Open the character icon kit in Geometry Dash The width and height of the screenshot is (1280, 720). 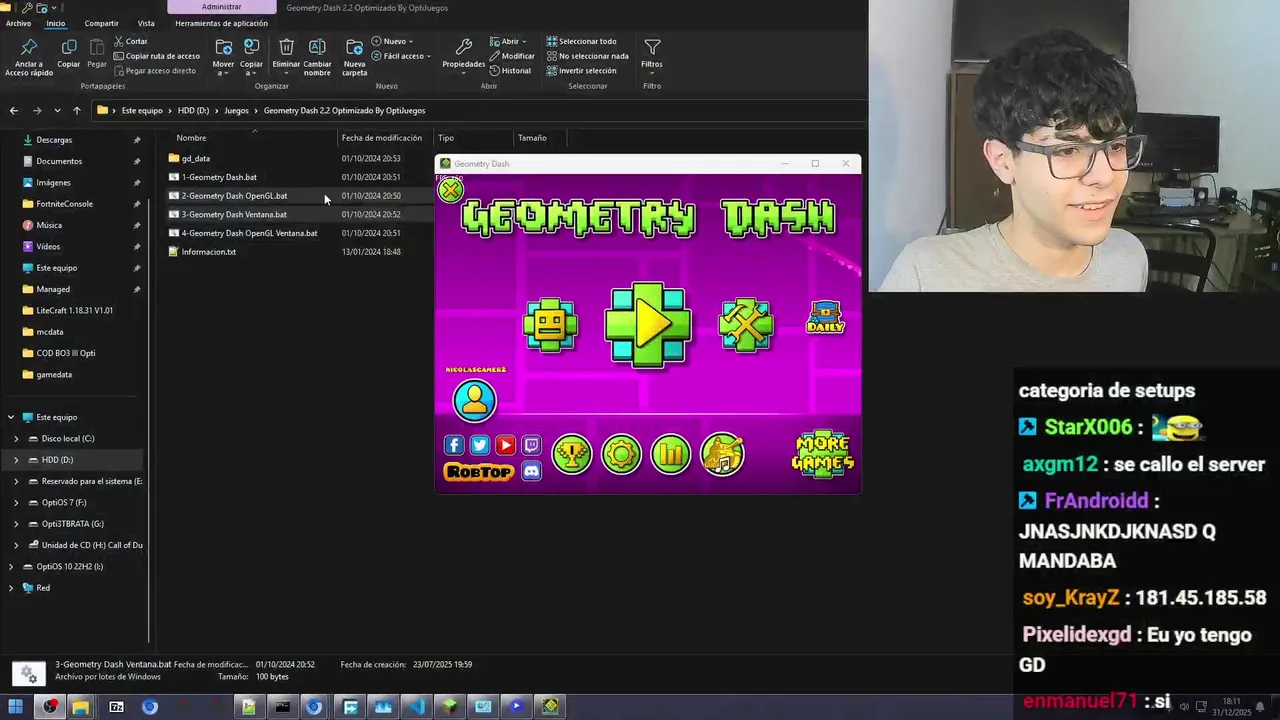click(550, 324)
